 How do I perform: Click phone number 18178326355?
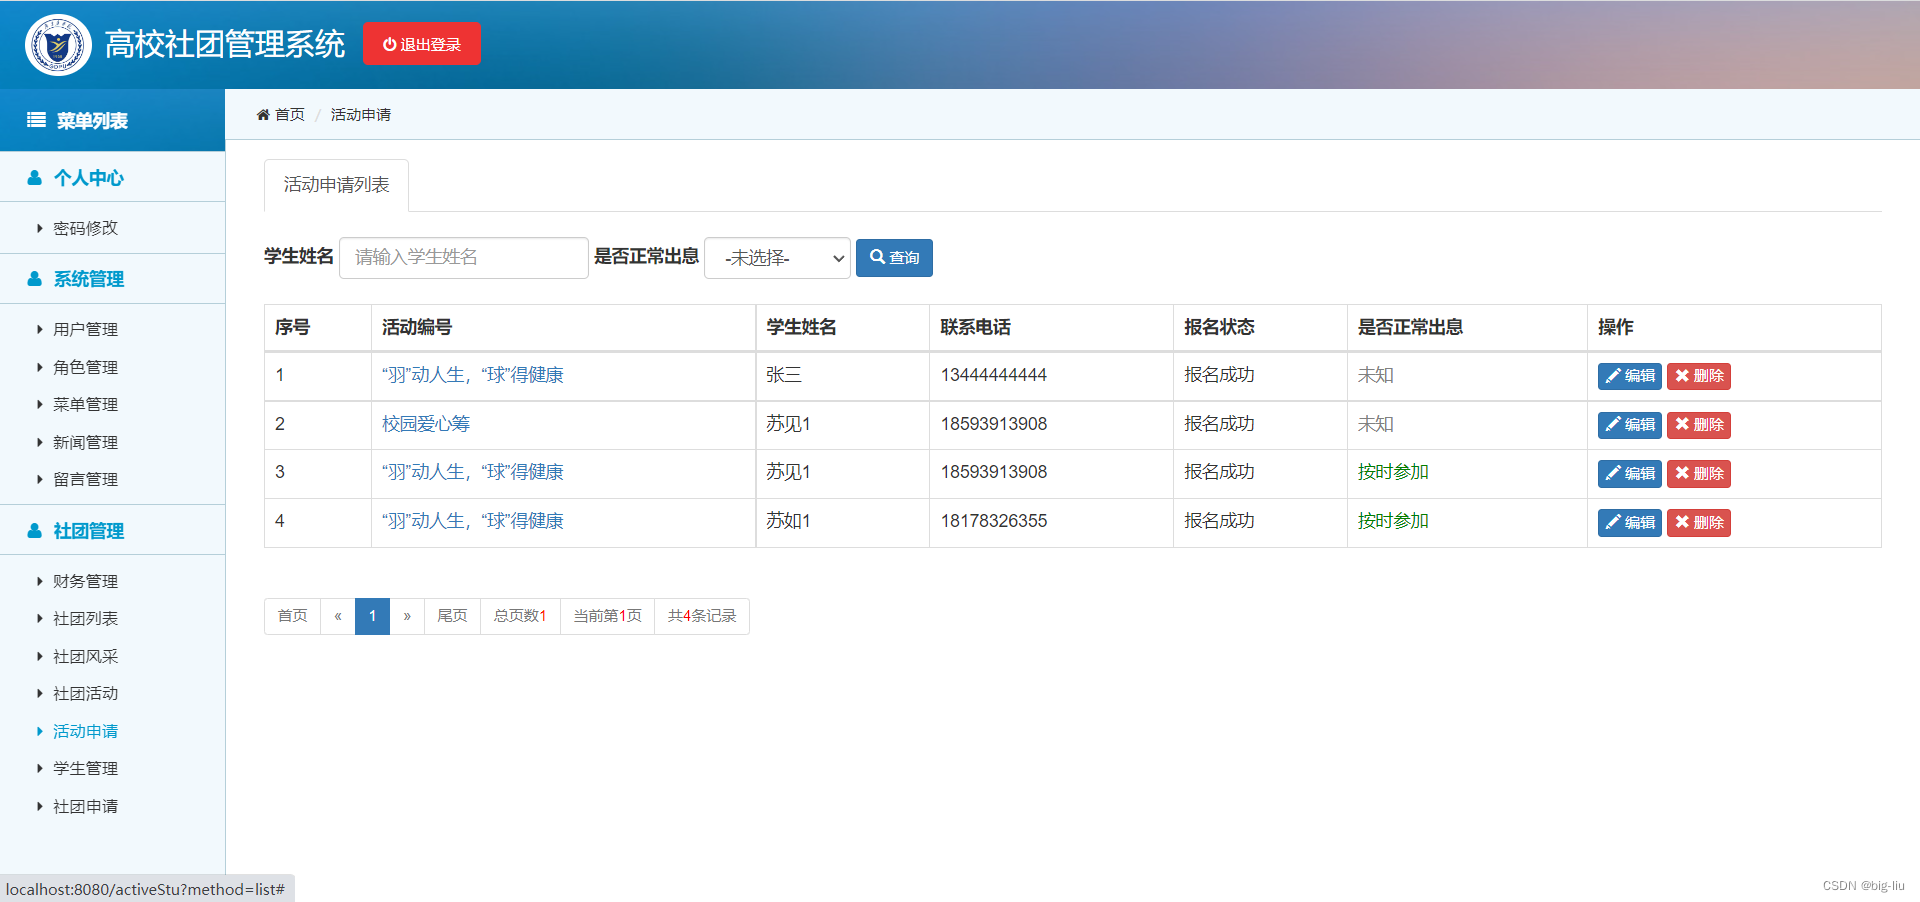click(x=994, y=521)
